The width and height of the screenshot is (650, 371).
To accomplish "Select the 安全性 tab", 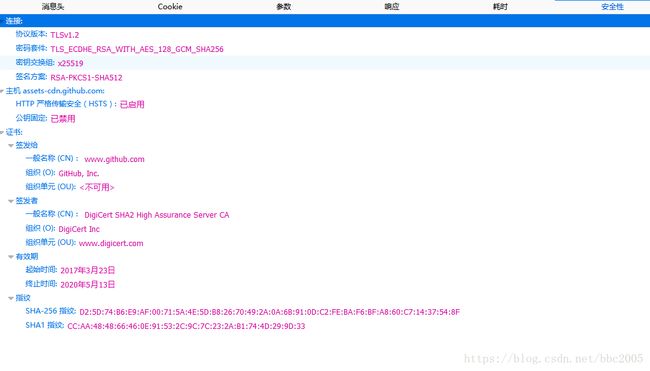I will [x=612, y=7].
